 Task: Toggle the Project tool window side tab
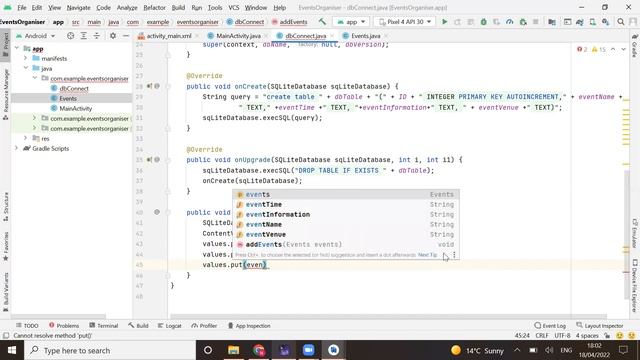coord(5,45)
